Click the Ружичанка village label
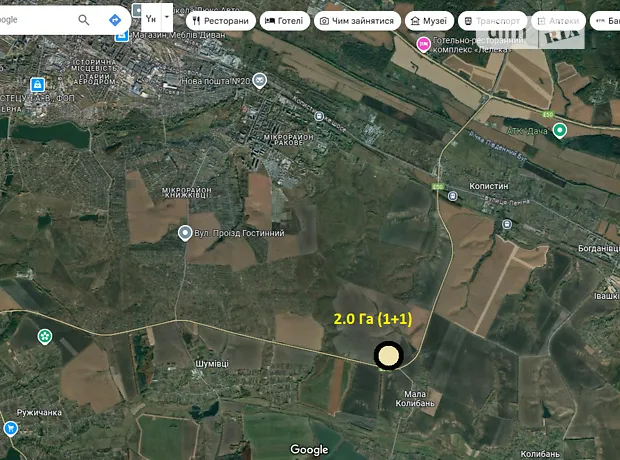 pyautogui.click(x=39, y=413)
